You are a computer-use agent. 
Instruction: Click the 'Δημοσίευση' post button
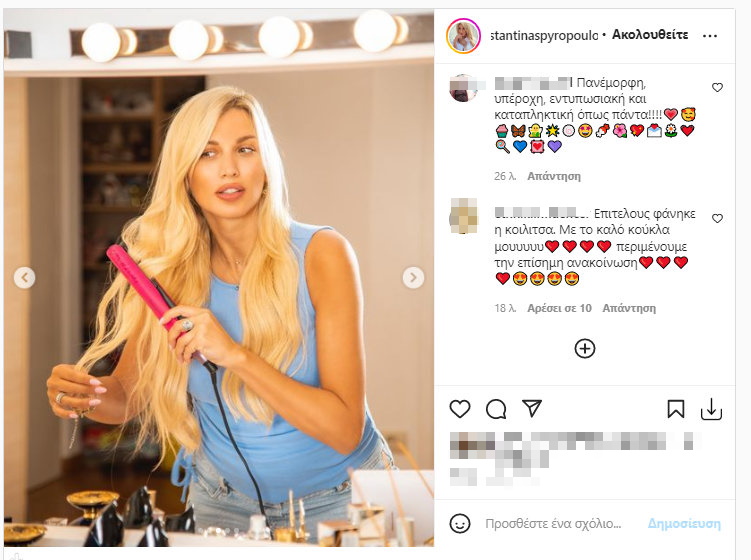684,524
